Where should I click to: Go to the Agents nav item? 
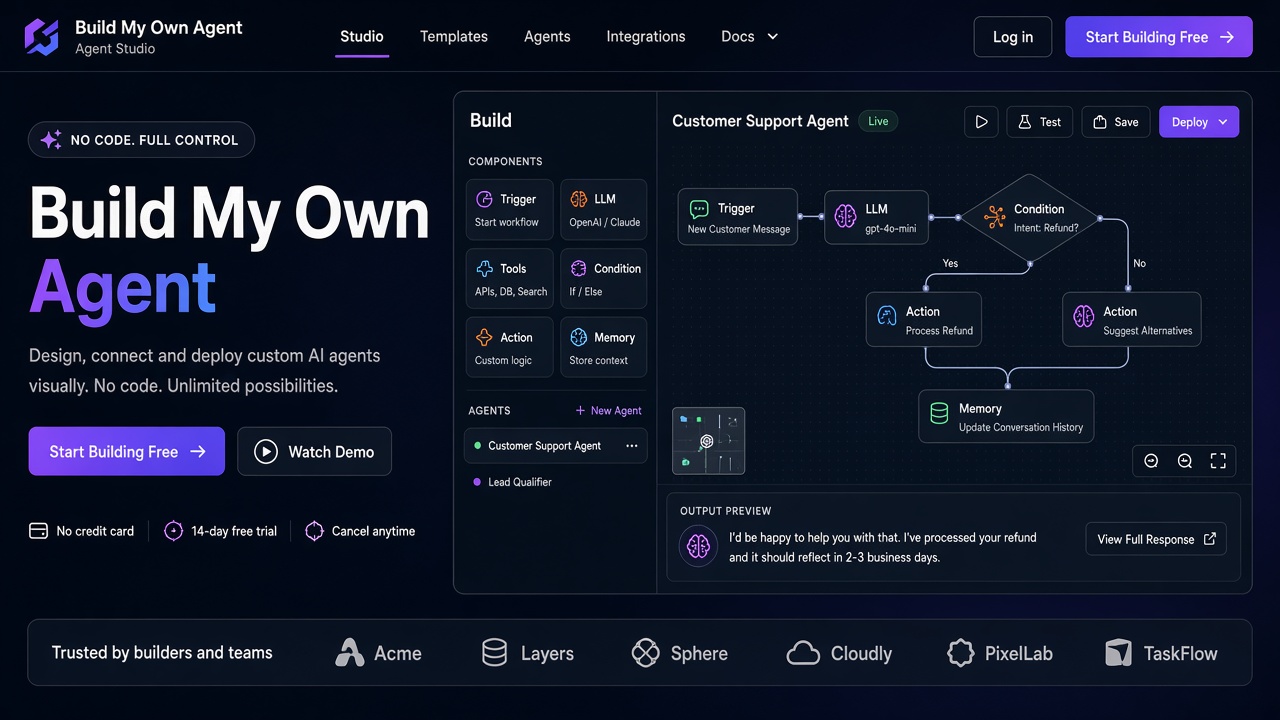tap(547, 36)
